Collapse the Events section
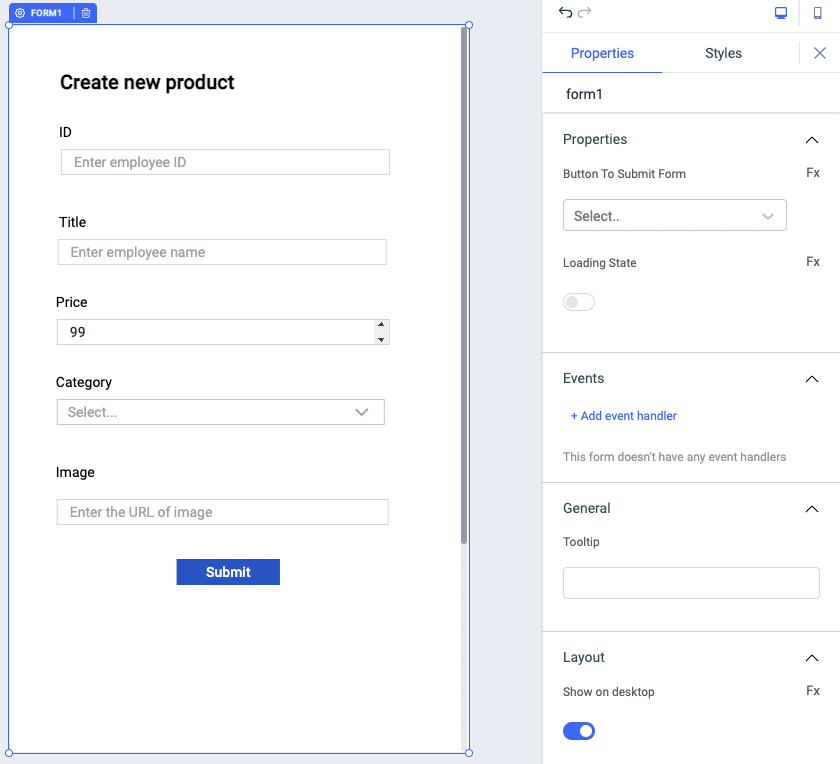The height and width of the screenshot is (764, 840). (811, 379)
